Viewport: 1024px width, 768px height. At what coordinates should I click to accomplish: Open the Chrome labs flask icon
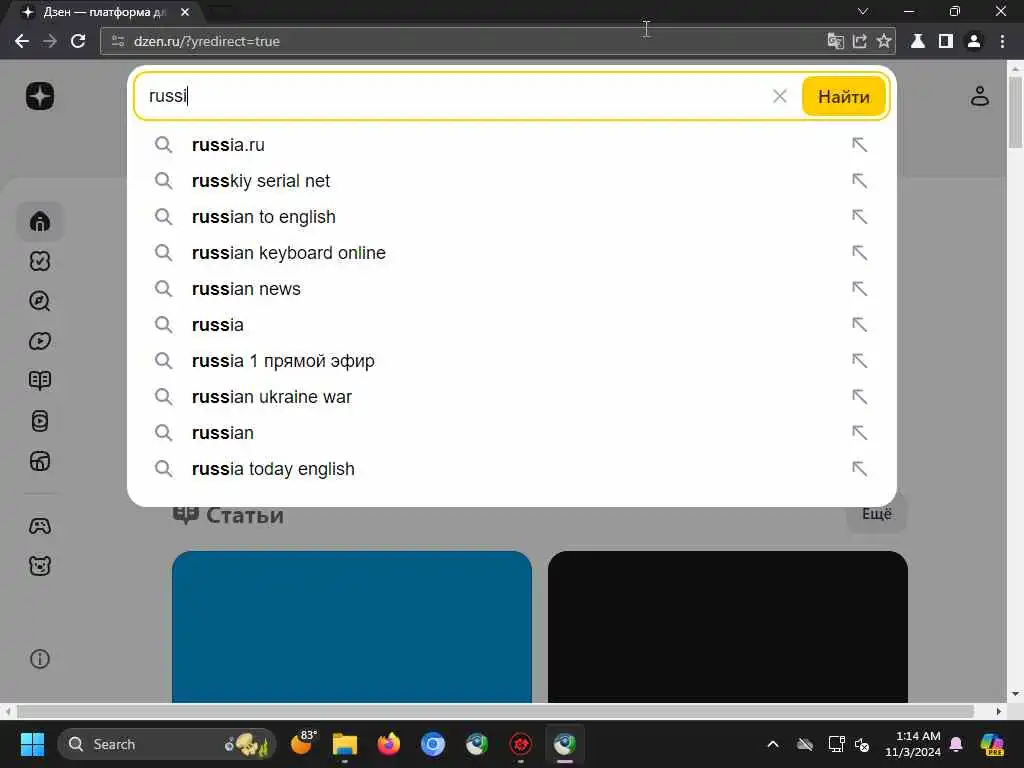tap(918, 41)
